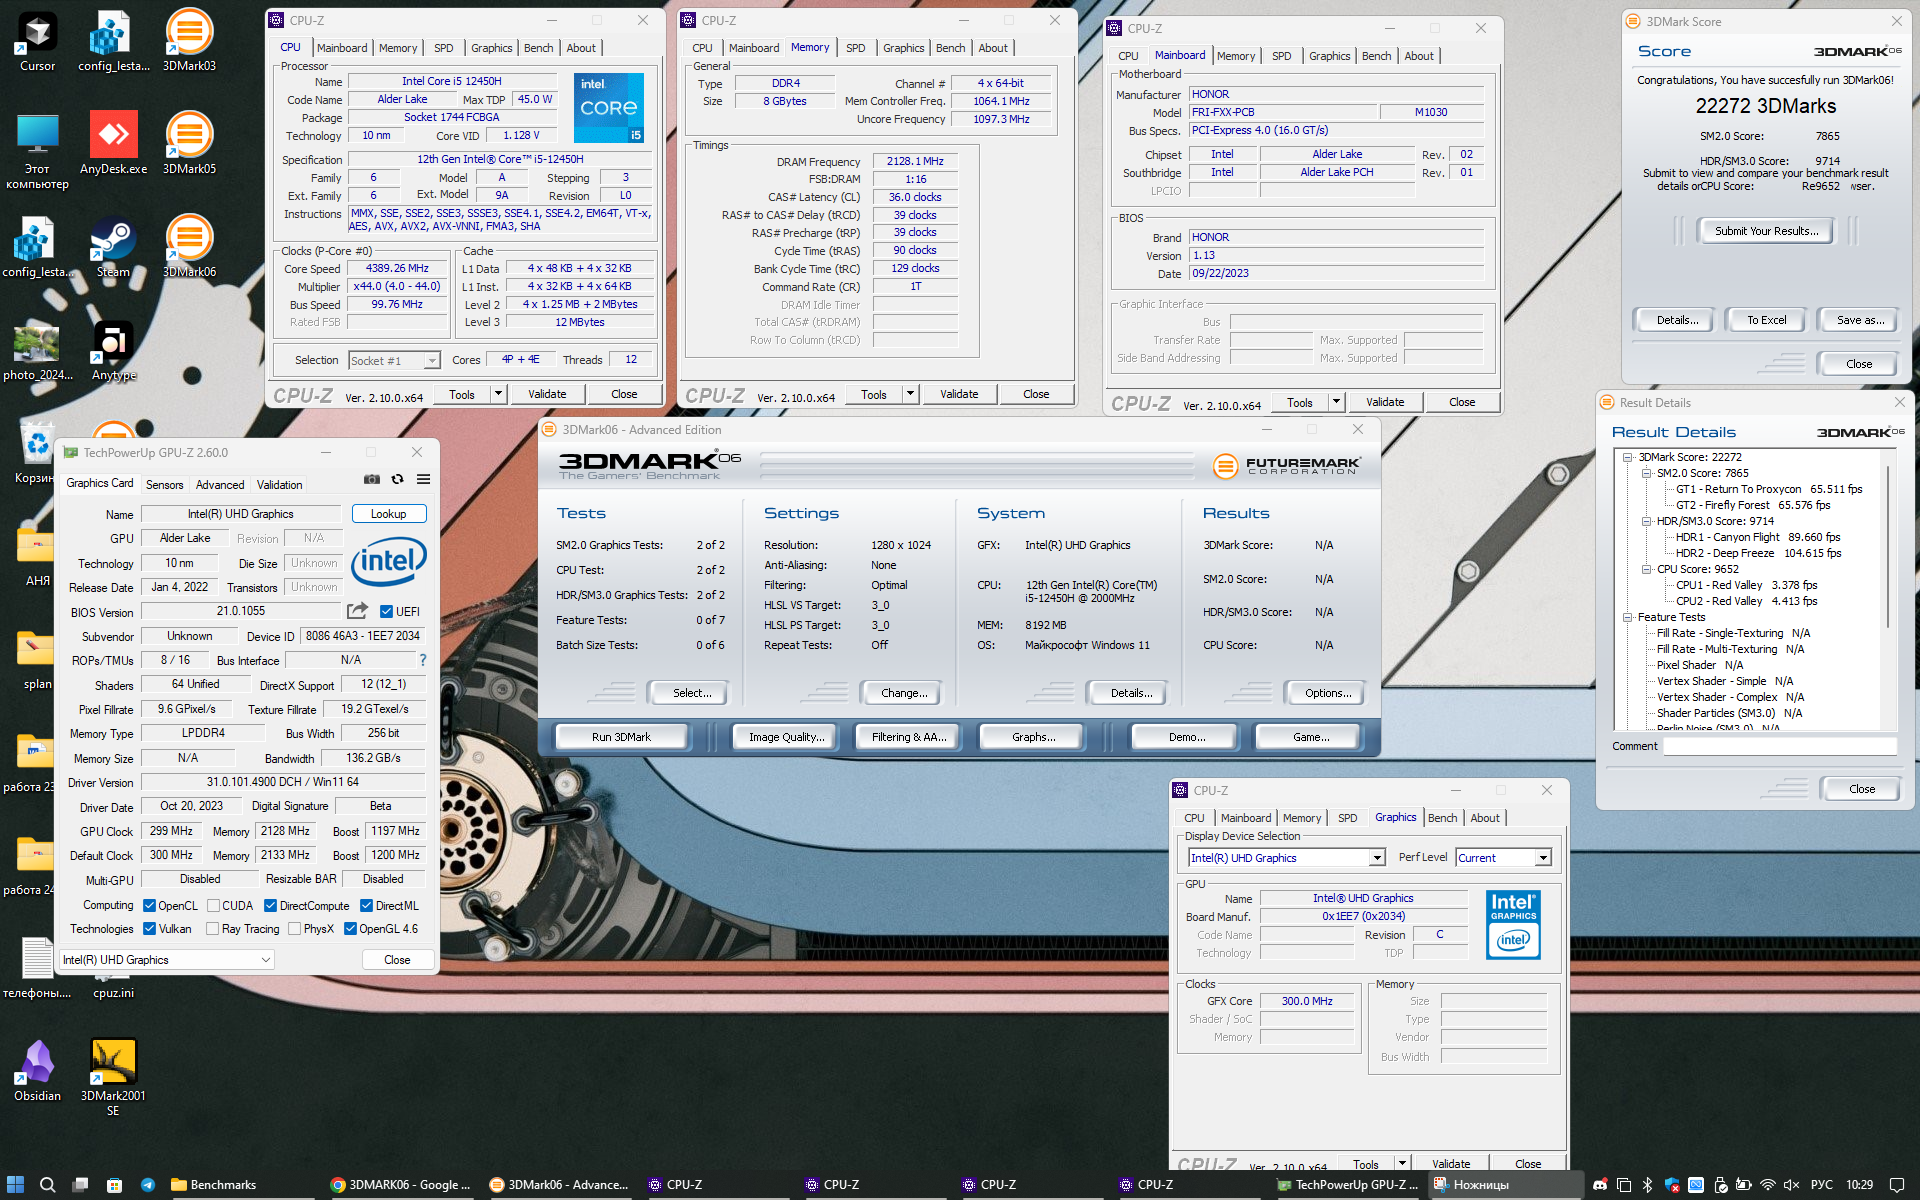Open Tools dropdown arrow in CPU-Z CPU window
This screenshot has height=1200, width=1920.
(x=498, y=394)
